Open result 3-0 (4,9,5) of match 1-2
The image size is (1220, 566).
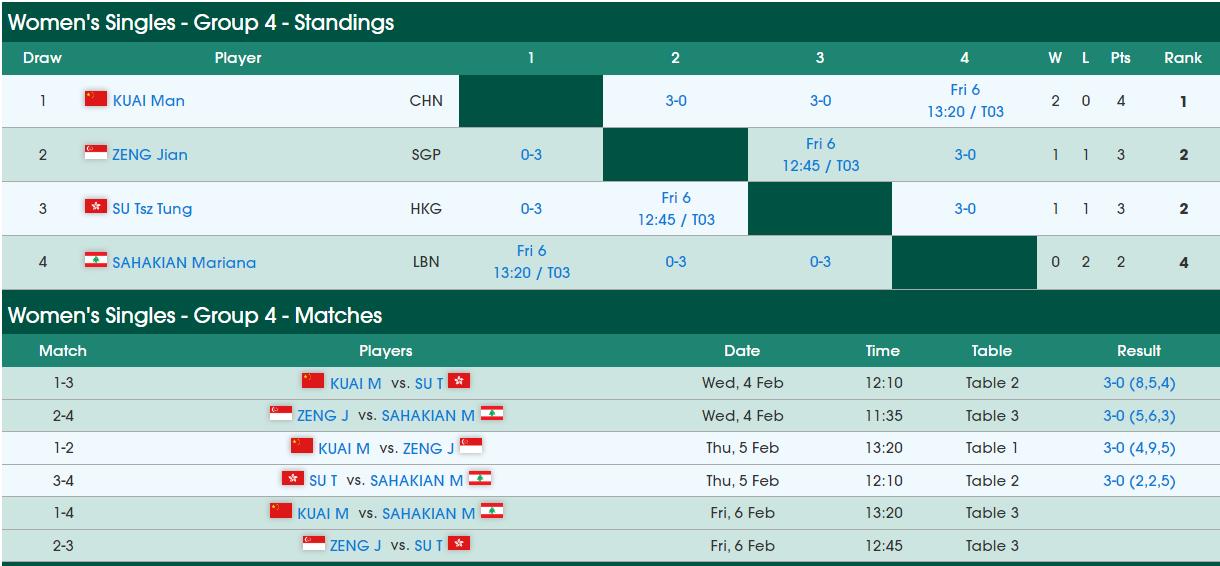pos(1138,448)
